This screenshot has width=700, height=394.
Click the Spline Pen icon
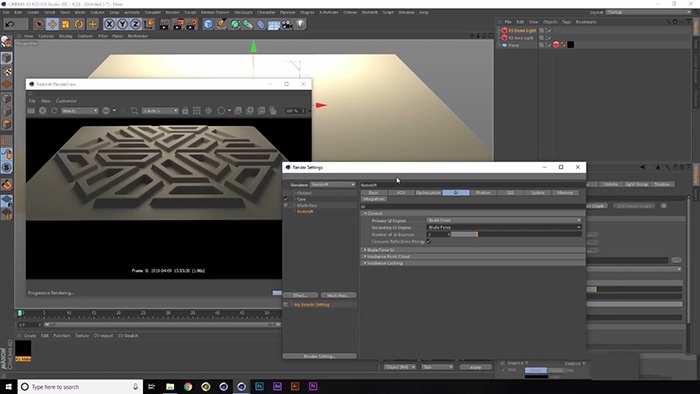point(221,24)
